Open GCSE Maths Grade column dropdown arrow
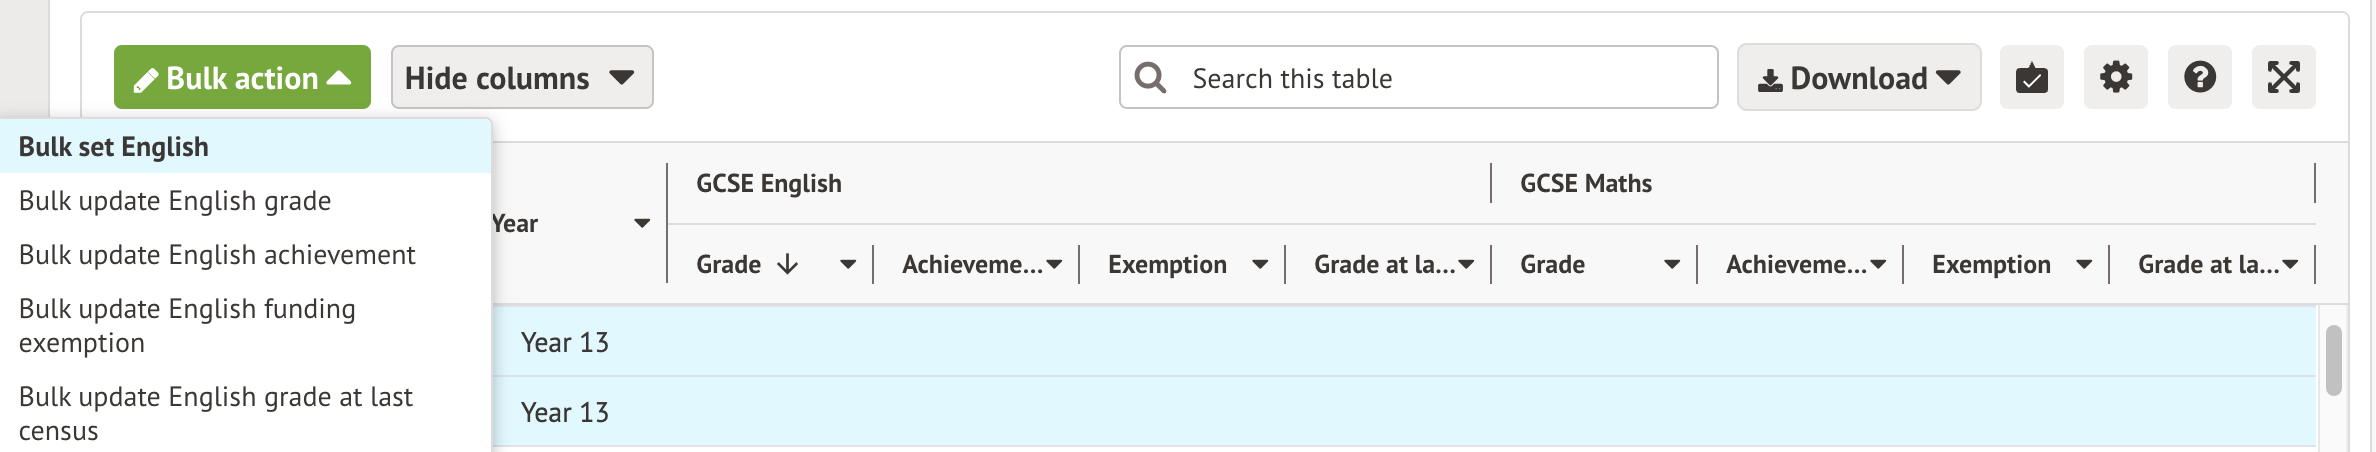Image resolution: width=2376 pixels, height=452 pixels. (x=1672, y=264)
